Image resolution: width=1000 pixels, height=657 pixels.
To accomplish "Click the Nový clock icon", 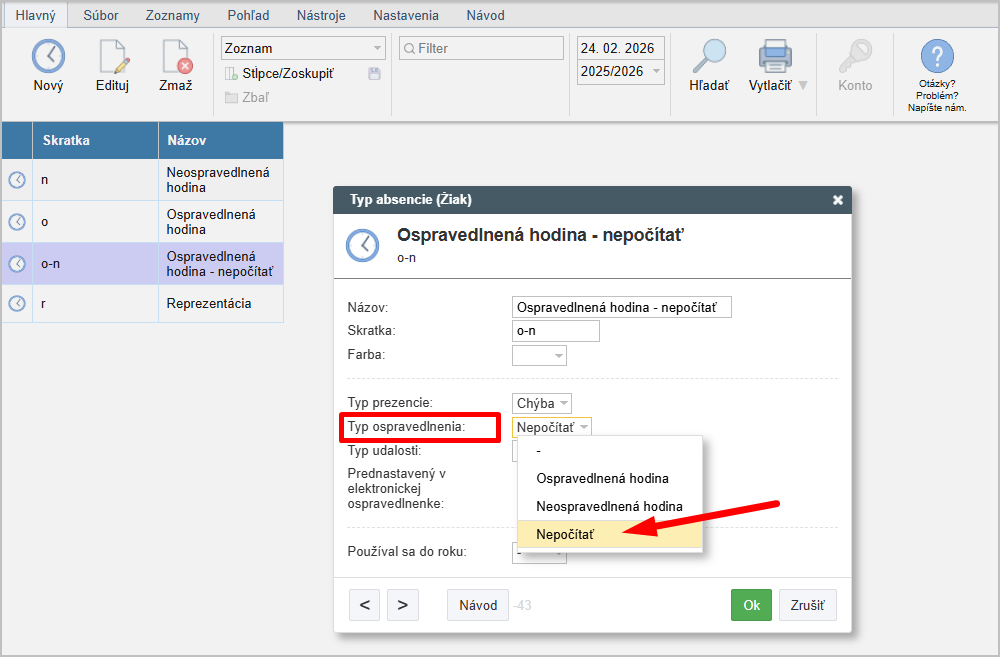I will [x=48, y=57].
